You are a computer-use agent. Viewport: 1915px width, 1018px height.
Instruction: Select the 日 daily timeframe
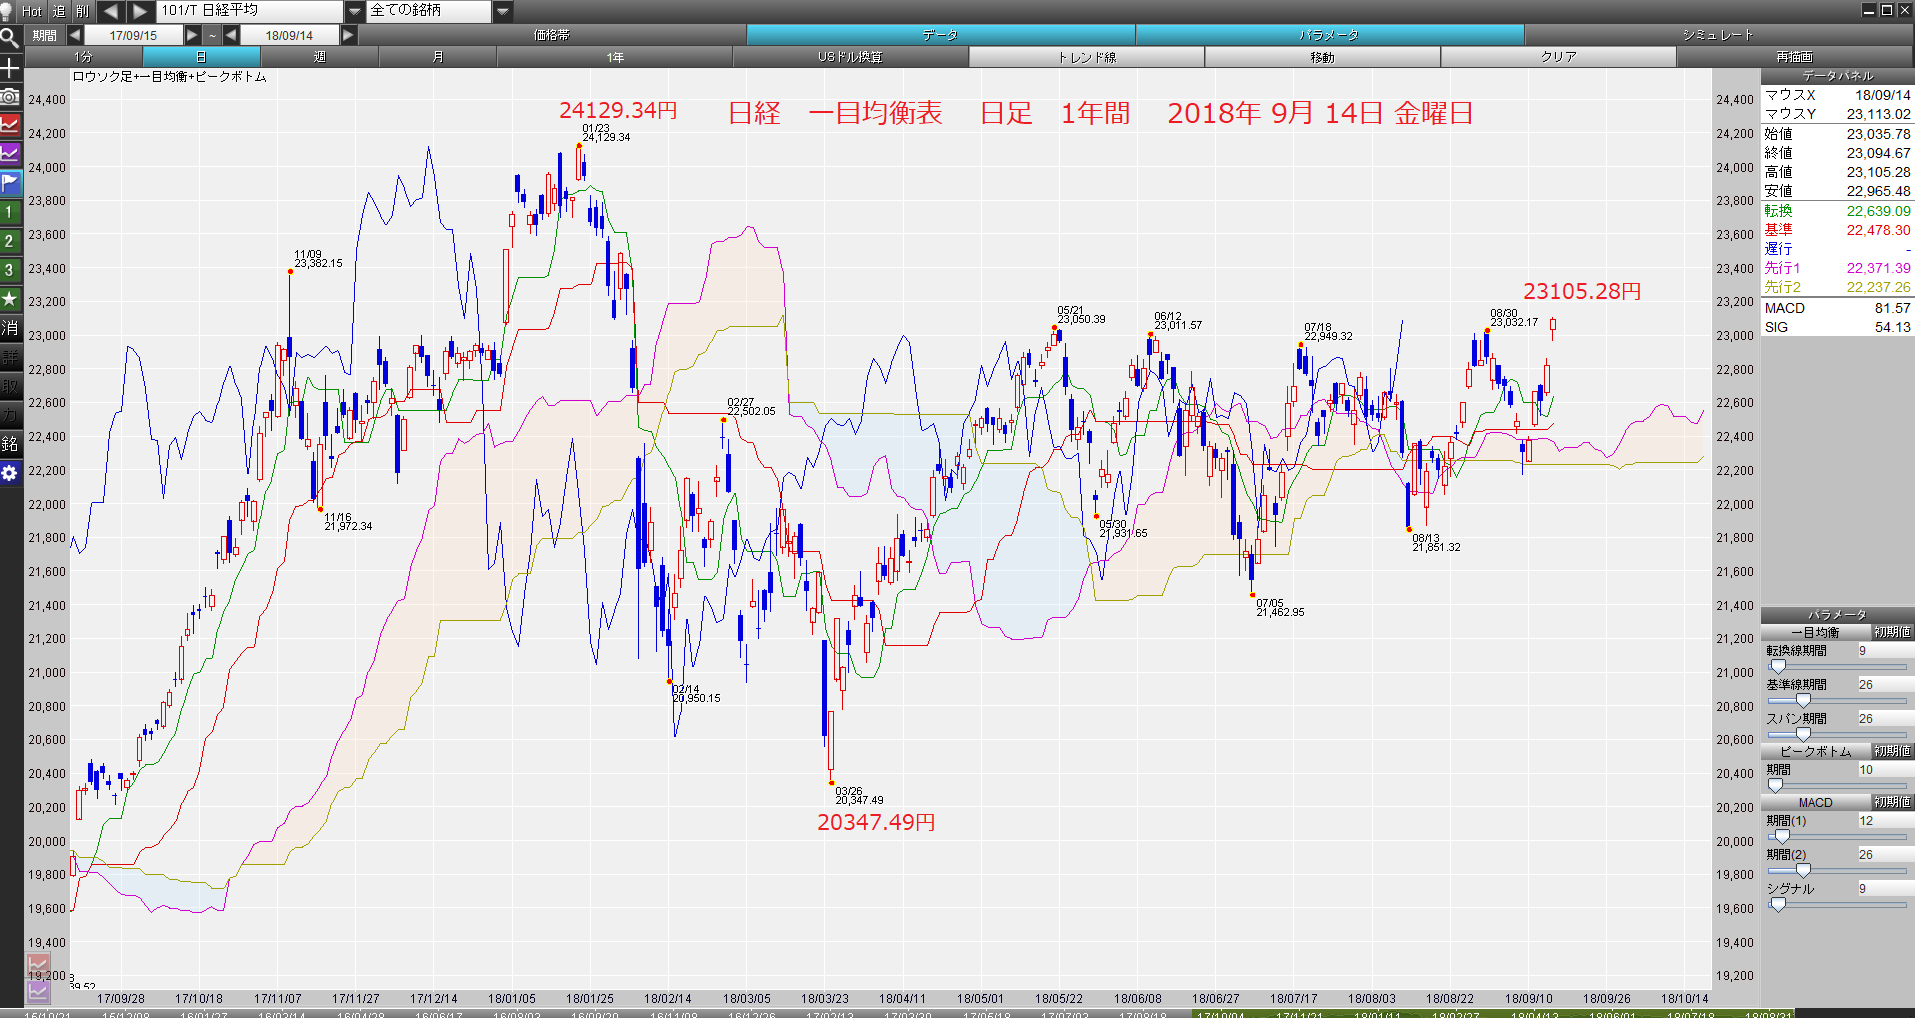[201, 57]
